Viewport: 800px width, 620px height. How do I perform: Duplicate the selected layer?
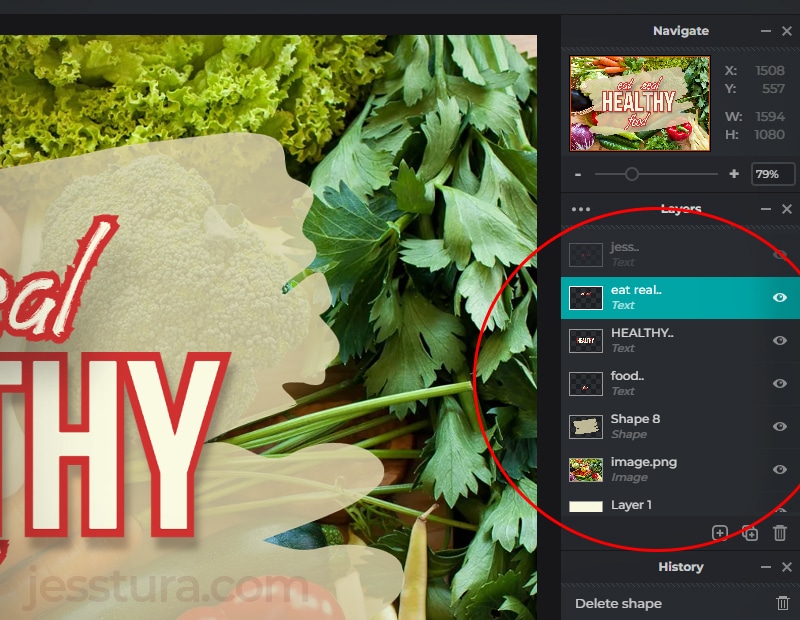tap(749, 533)
